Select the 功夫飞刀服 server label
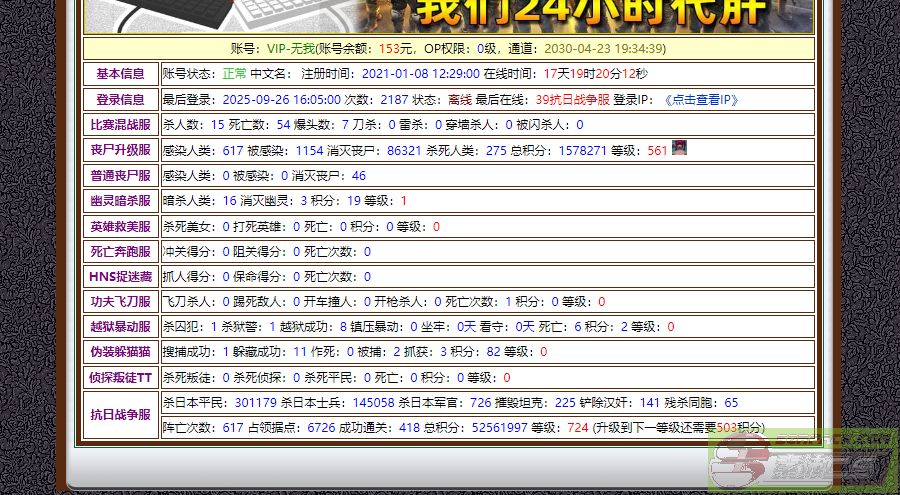 [x=120, y=301]
